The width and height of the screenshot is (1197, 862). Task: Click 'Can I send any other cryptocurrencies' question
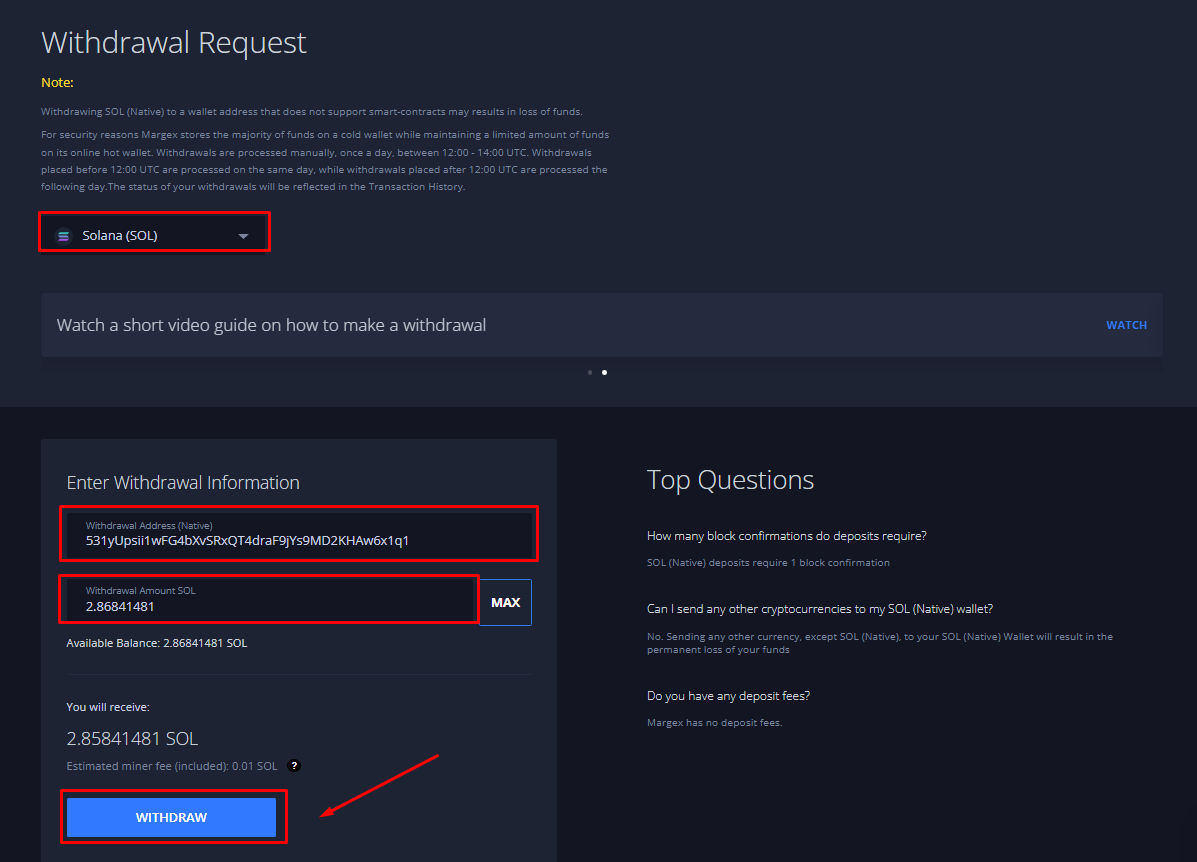click(820, 609)
